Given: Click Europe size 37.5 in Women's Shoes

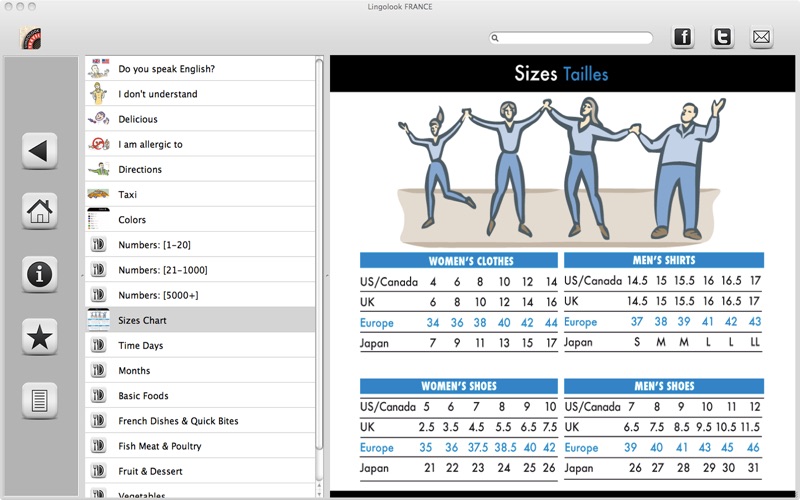Looking at the screenshot, I should (x=478, y=447).
